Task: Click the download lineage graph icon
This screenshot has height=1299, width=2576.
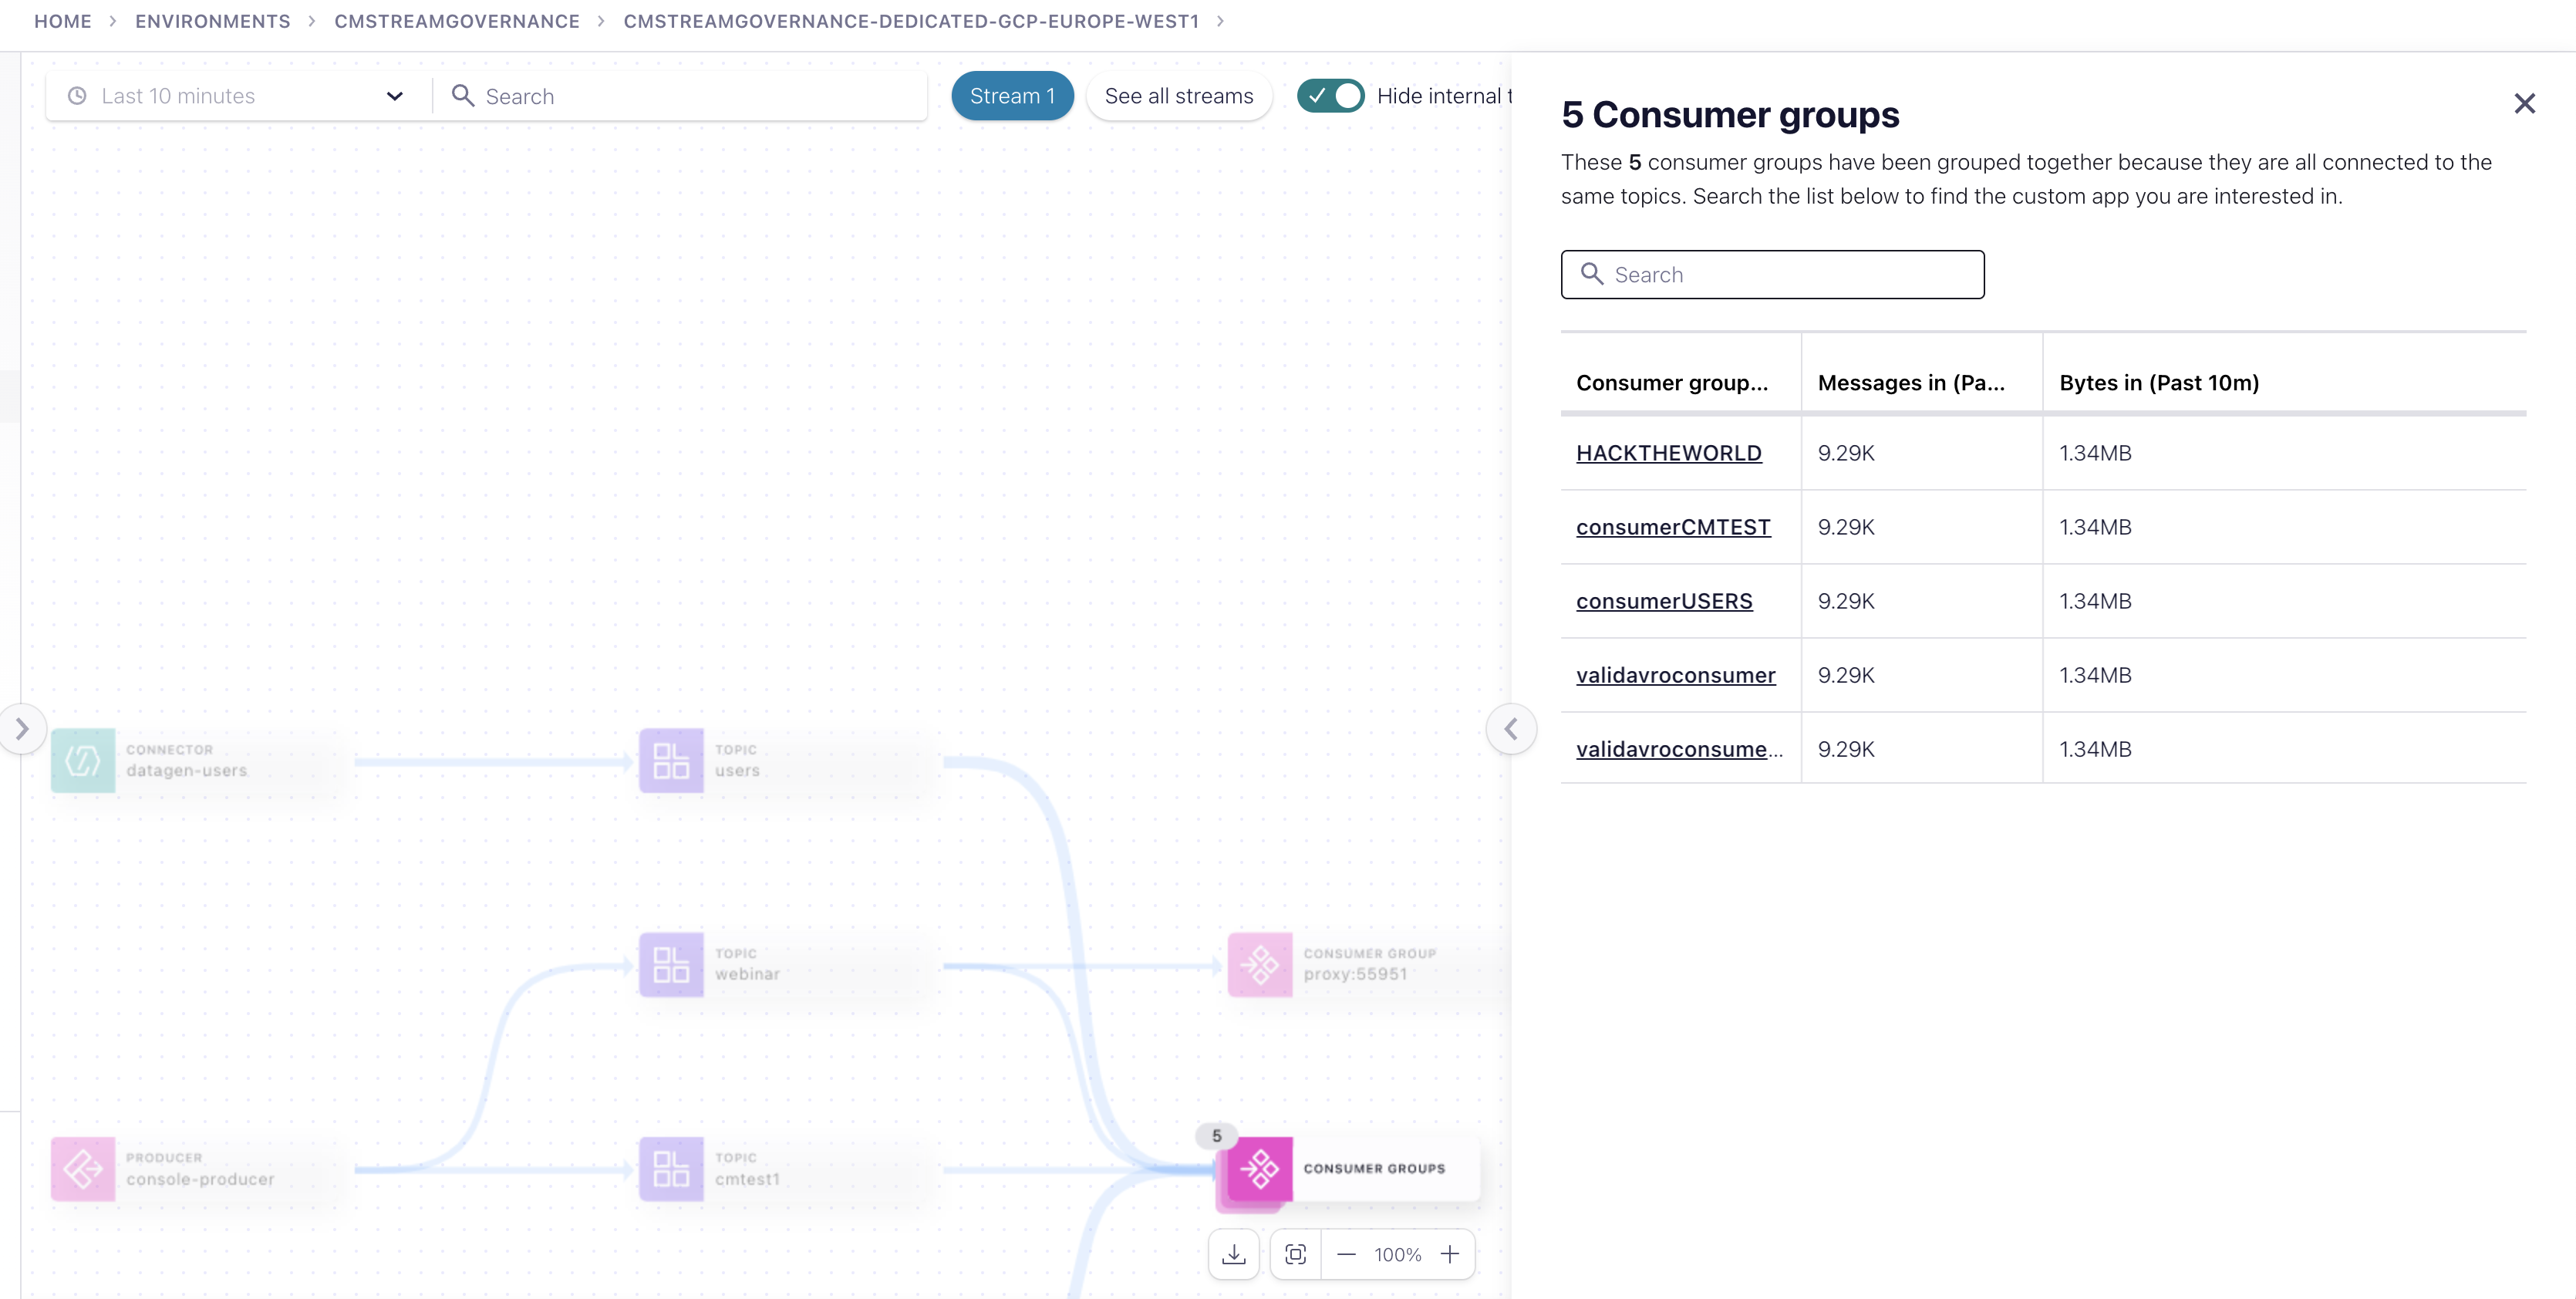Action: click(x=1233, y=1254)
